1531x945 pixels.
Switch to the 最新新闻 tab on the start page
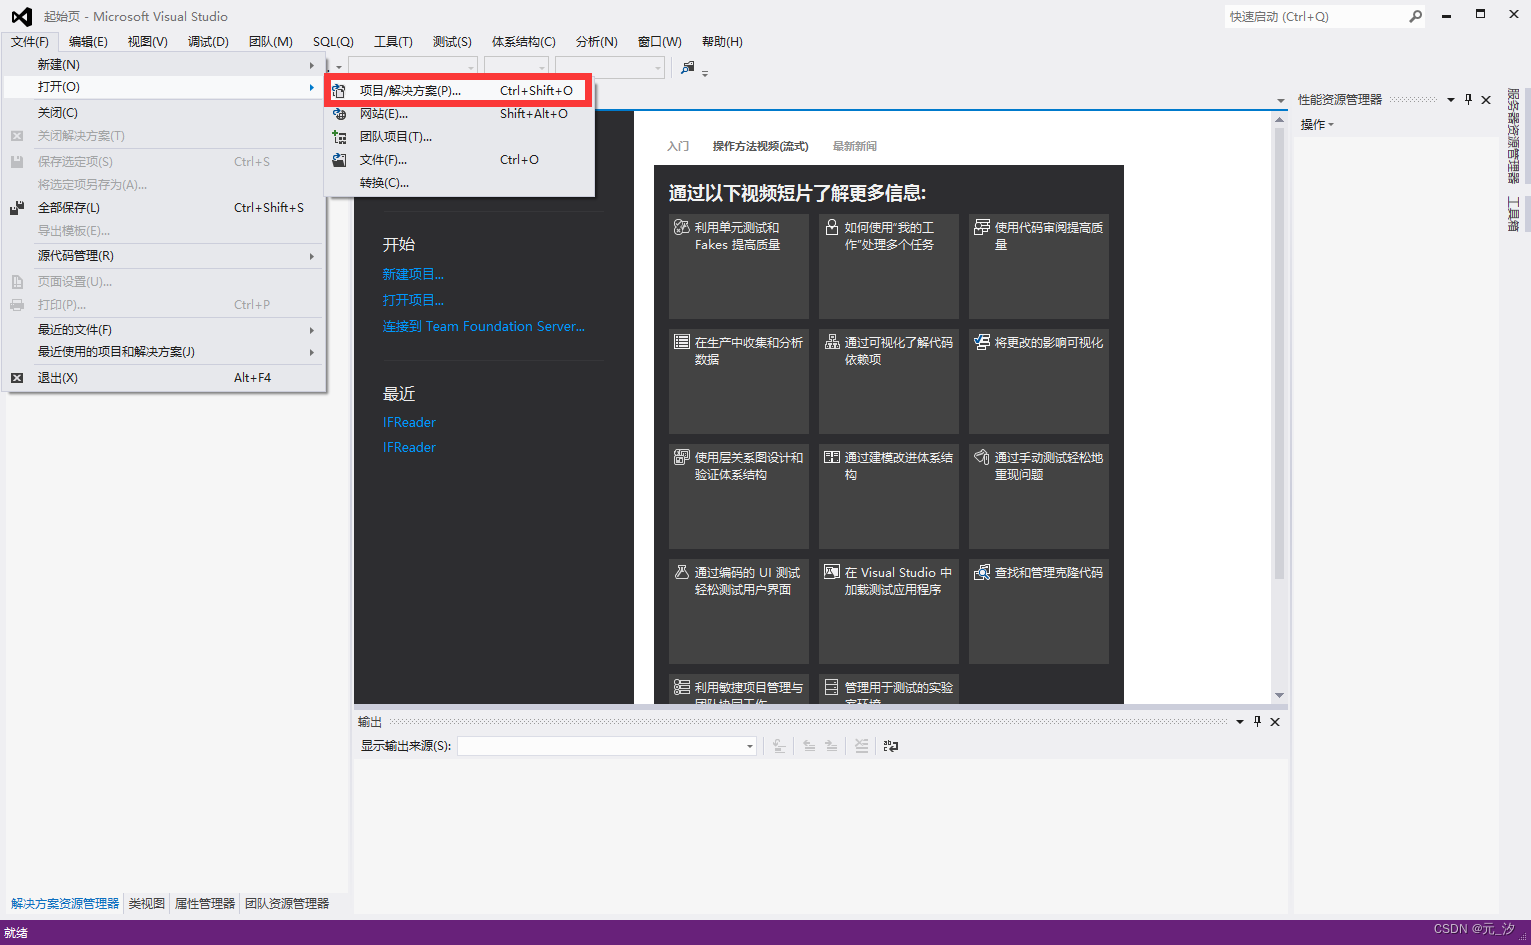(x=853, y=146)
